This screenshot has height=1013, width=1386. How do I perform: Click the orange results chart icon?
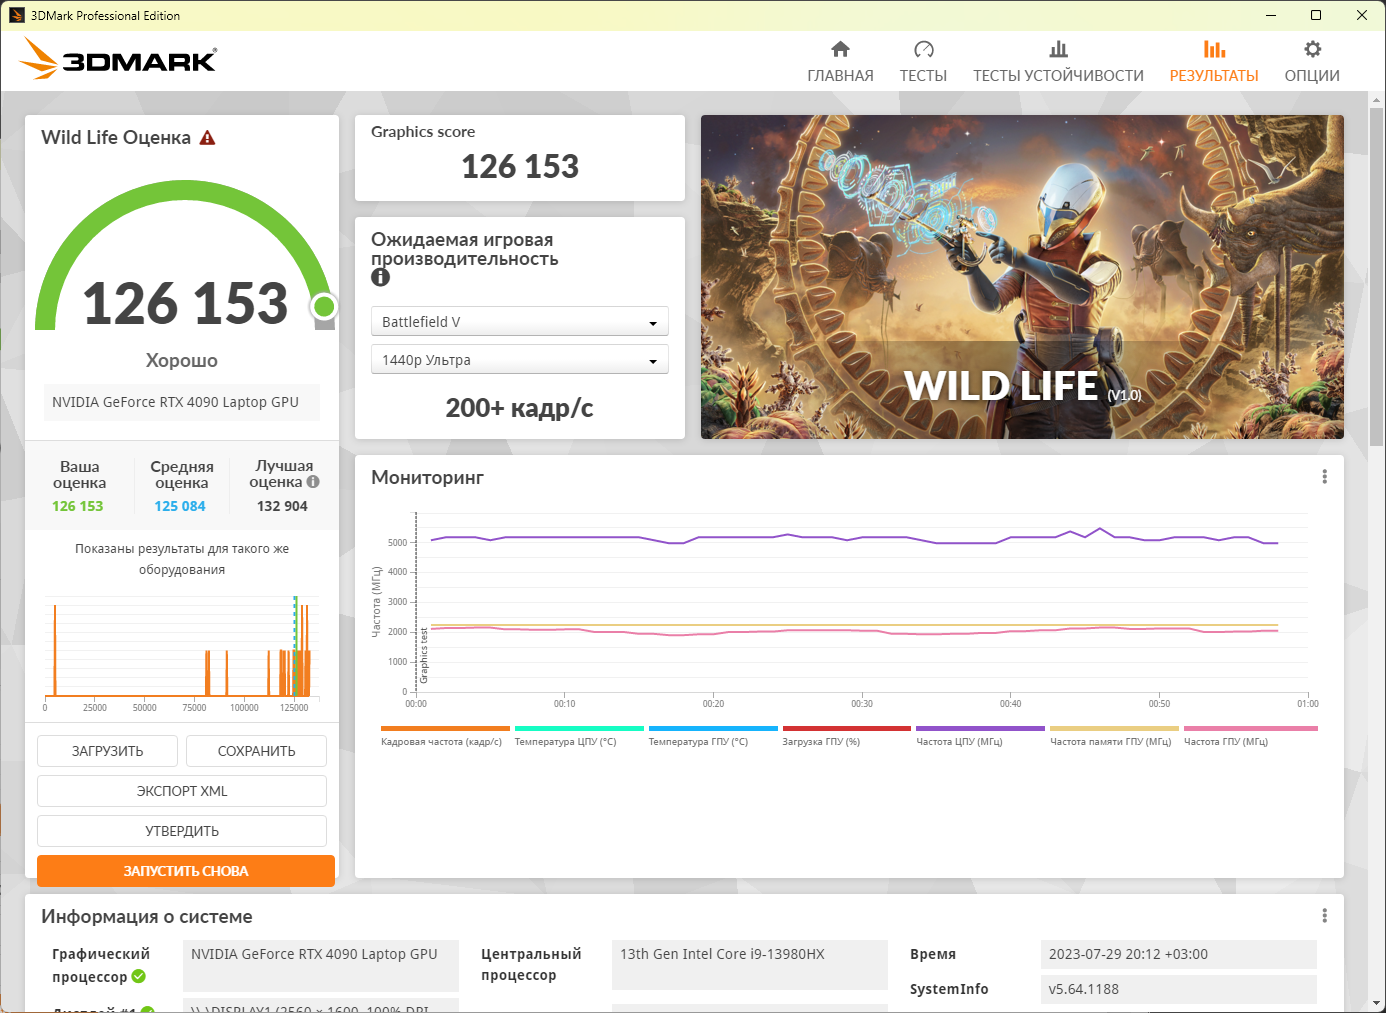[x=1214, y=49]
